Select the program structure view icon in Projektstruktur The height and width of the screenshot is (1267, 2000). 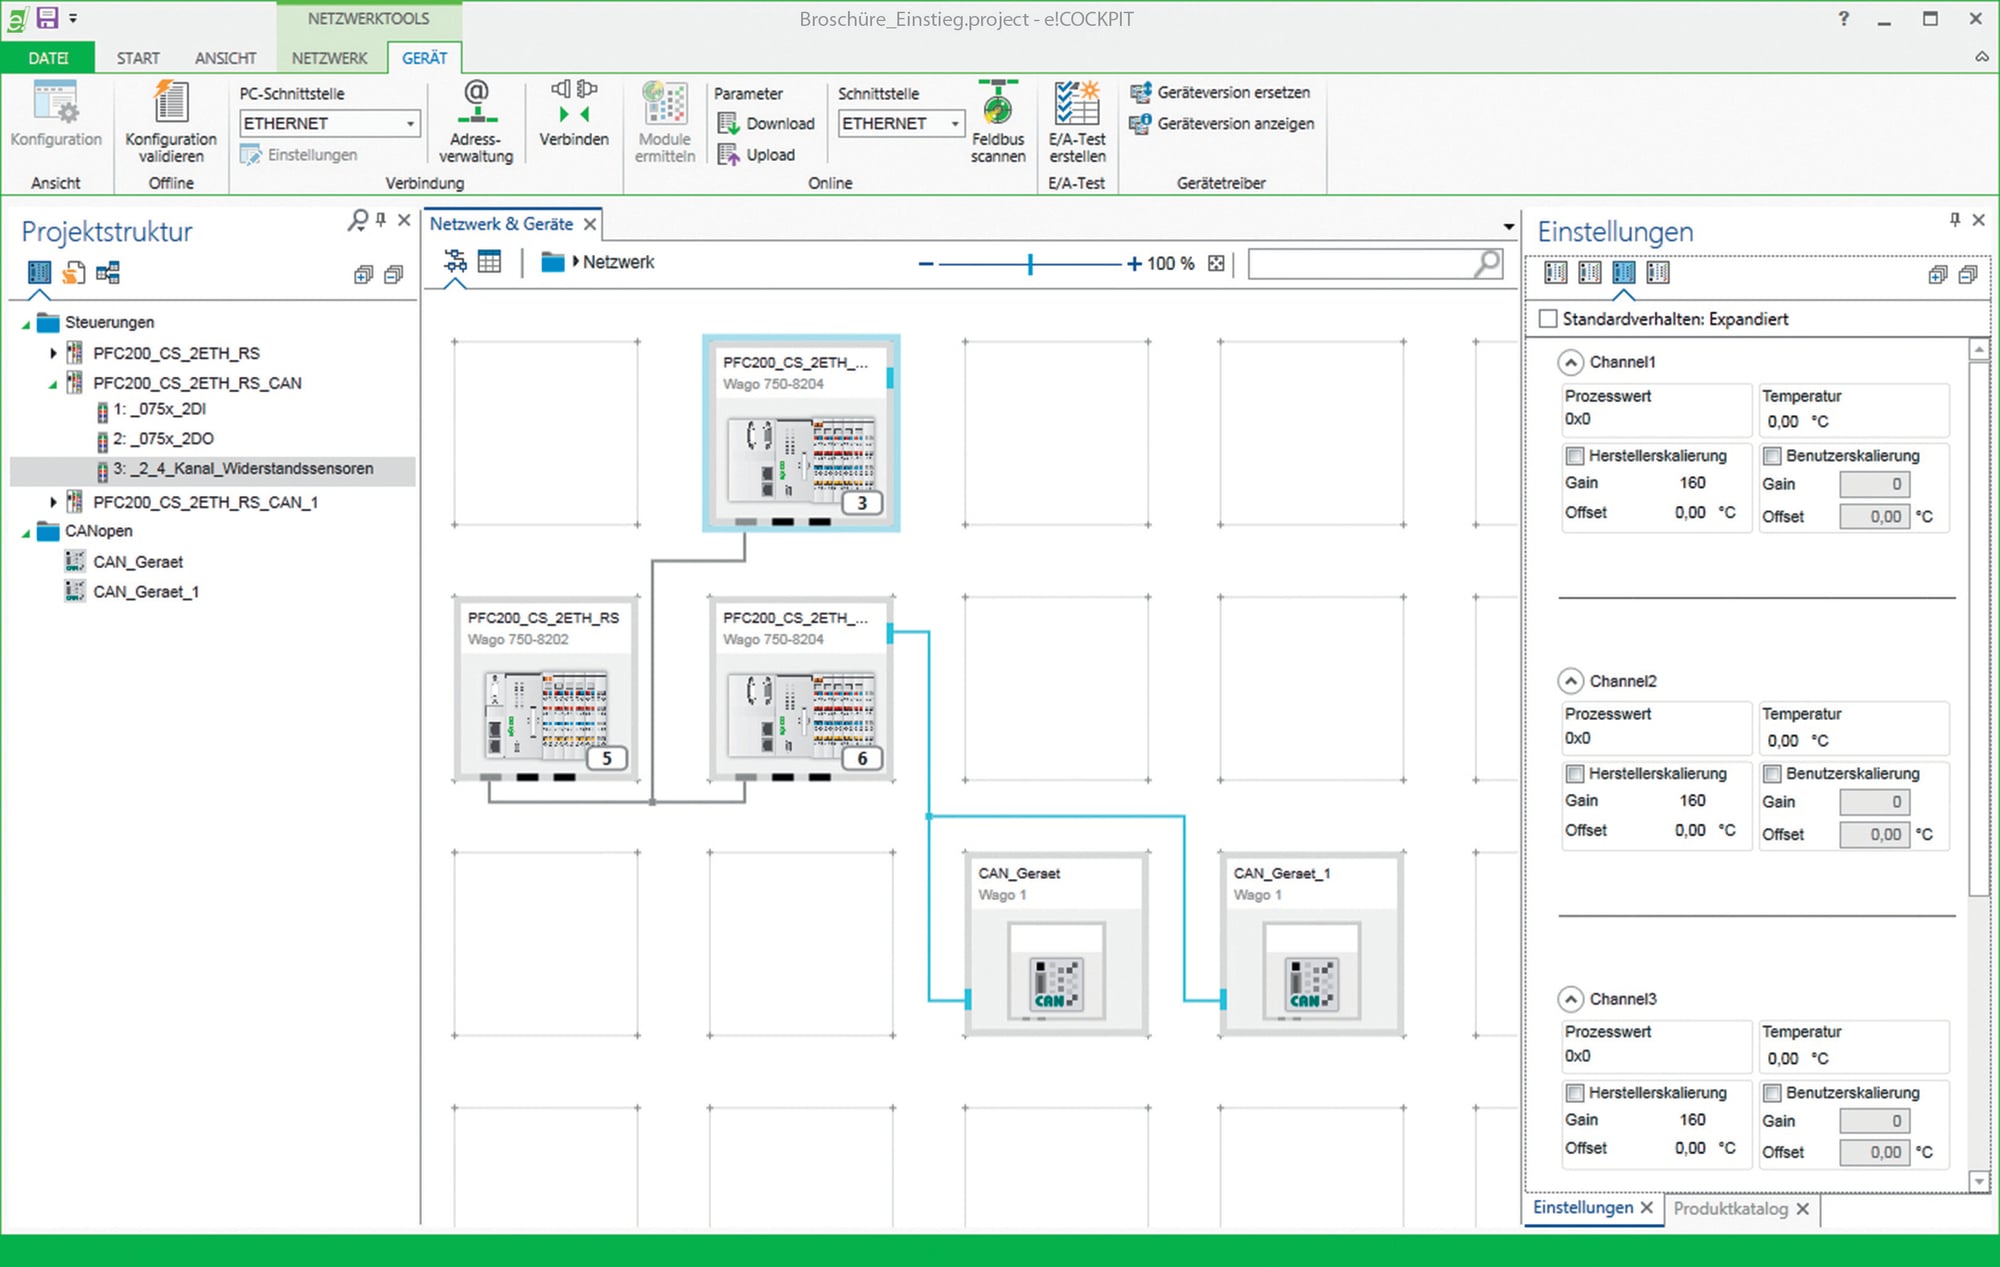coord(74,272)
